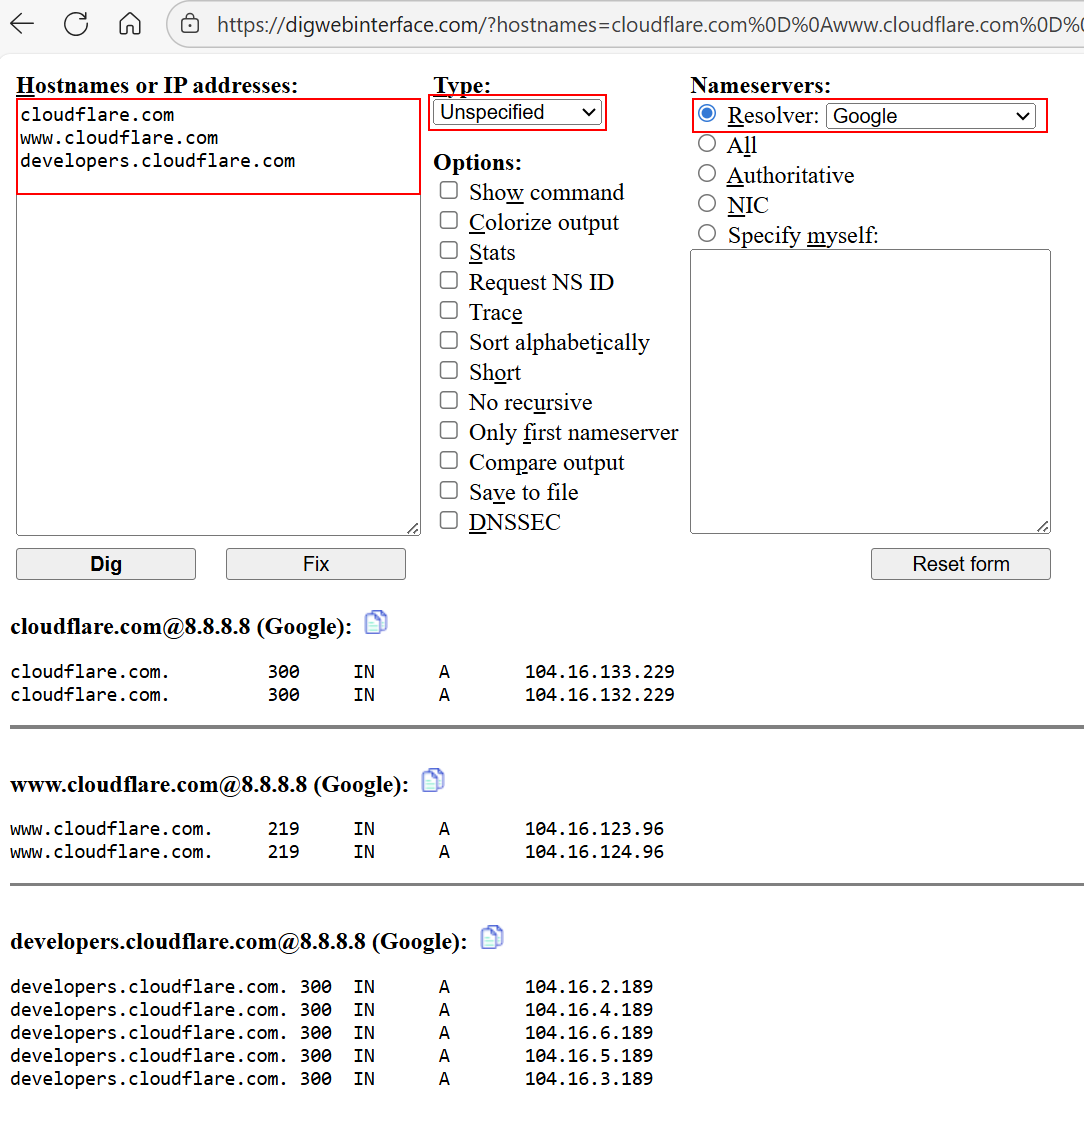Click the browser back arrow
The height and width of the screenshot is (1124, 1084).
point(22,24)
